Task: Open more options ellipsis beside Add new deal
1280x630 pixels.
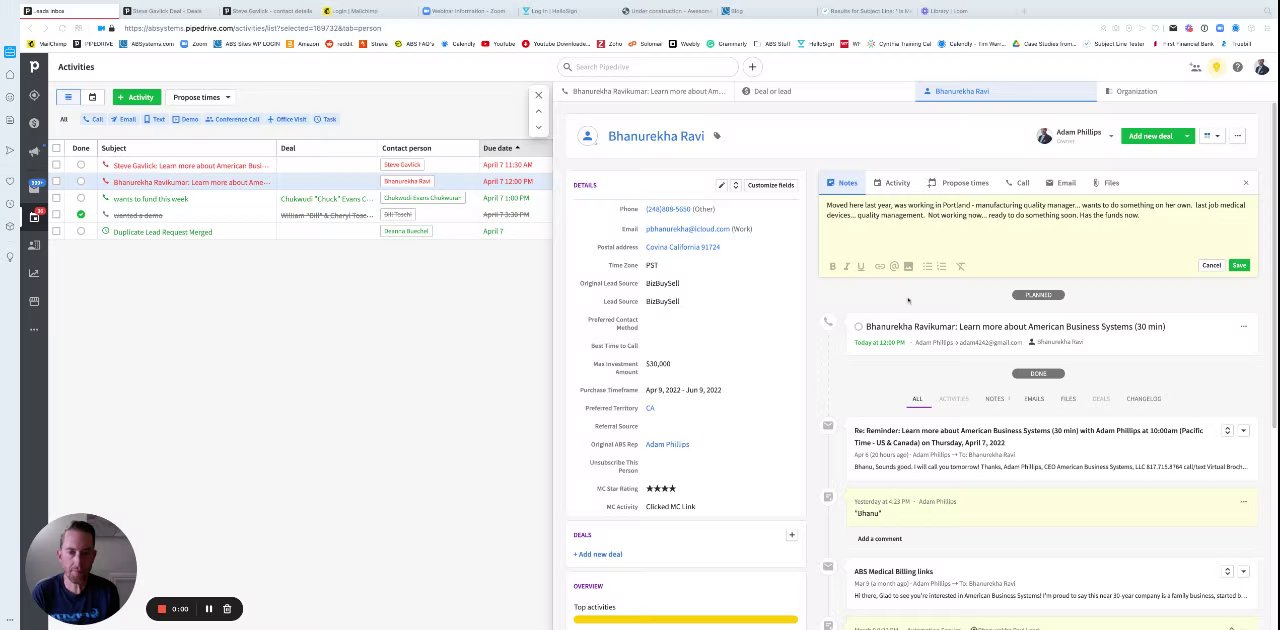Action: click(x=1237, y=136)
